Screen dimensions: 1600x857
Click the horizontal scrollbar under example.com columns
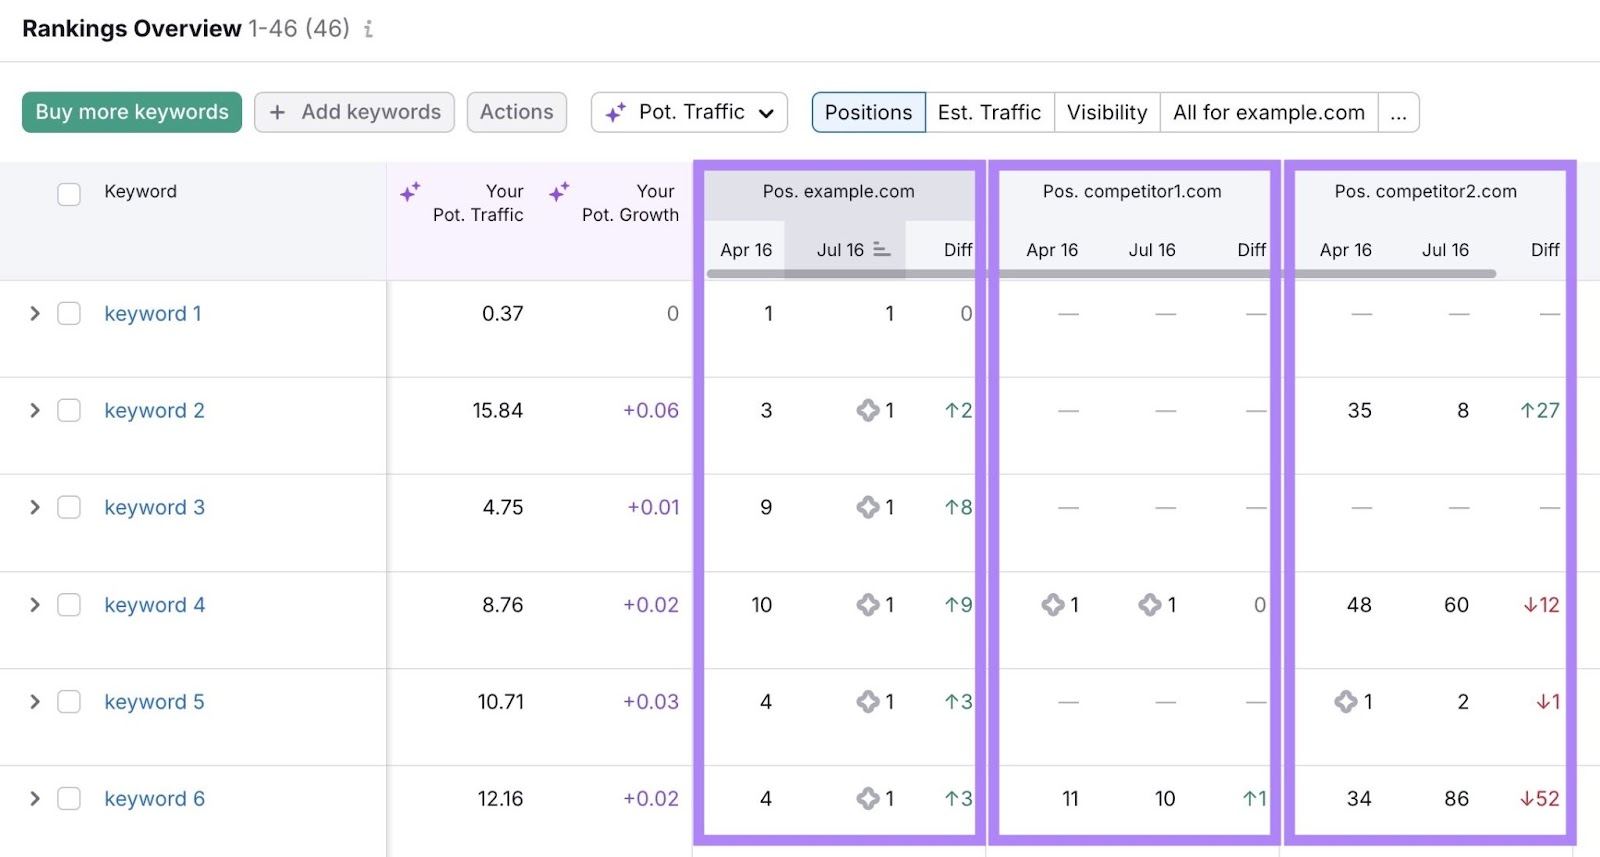point(840,273)
